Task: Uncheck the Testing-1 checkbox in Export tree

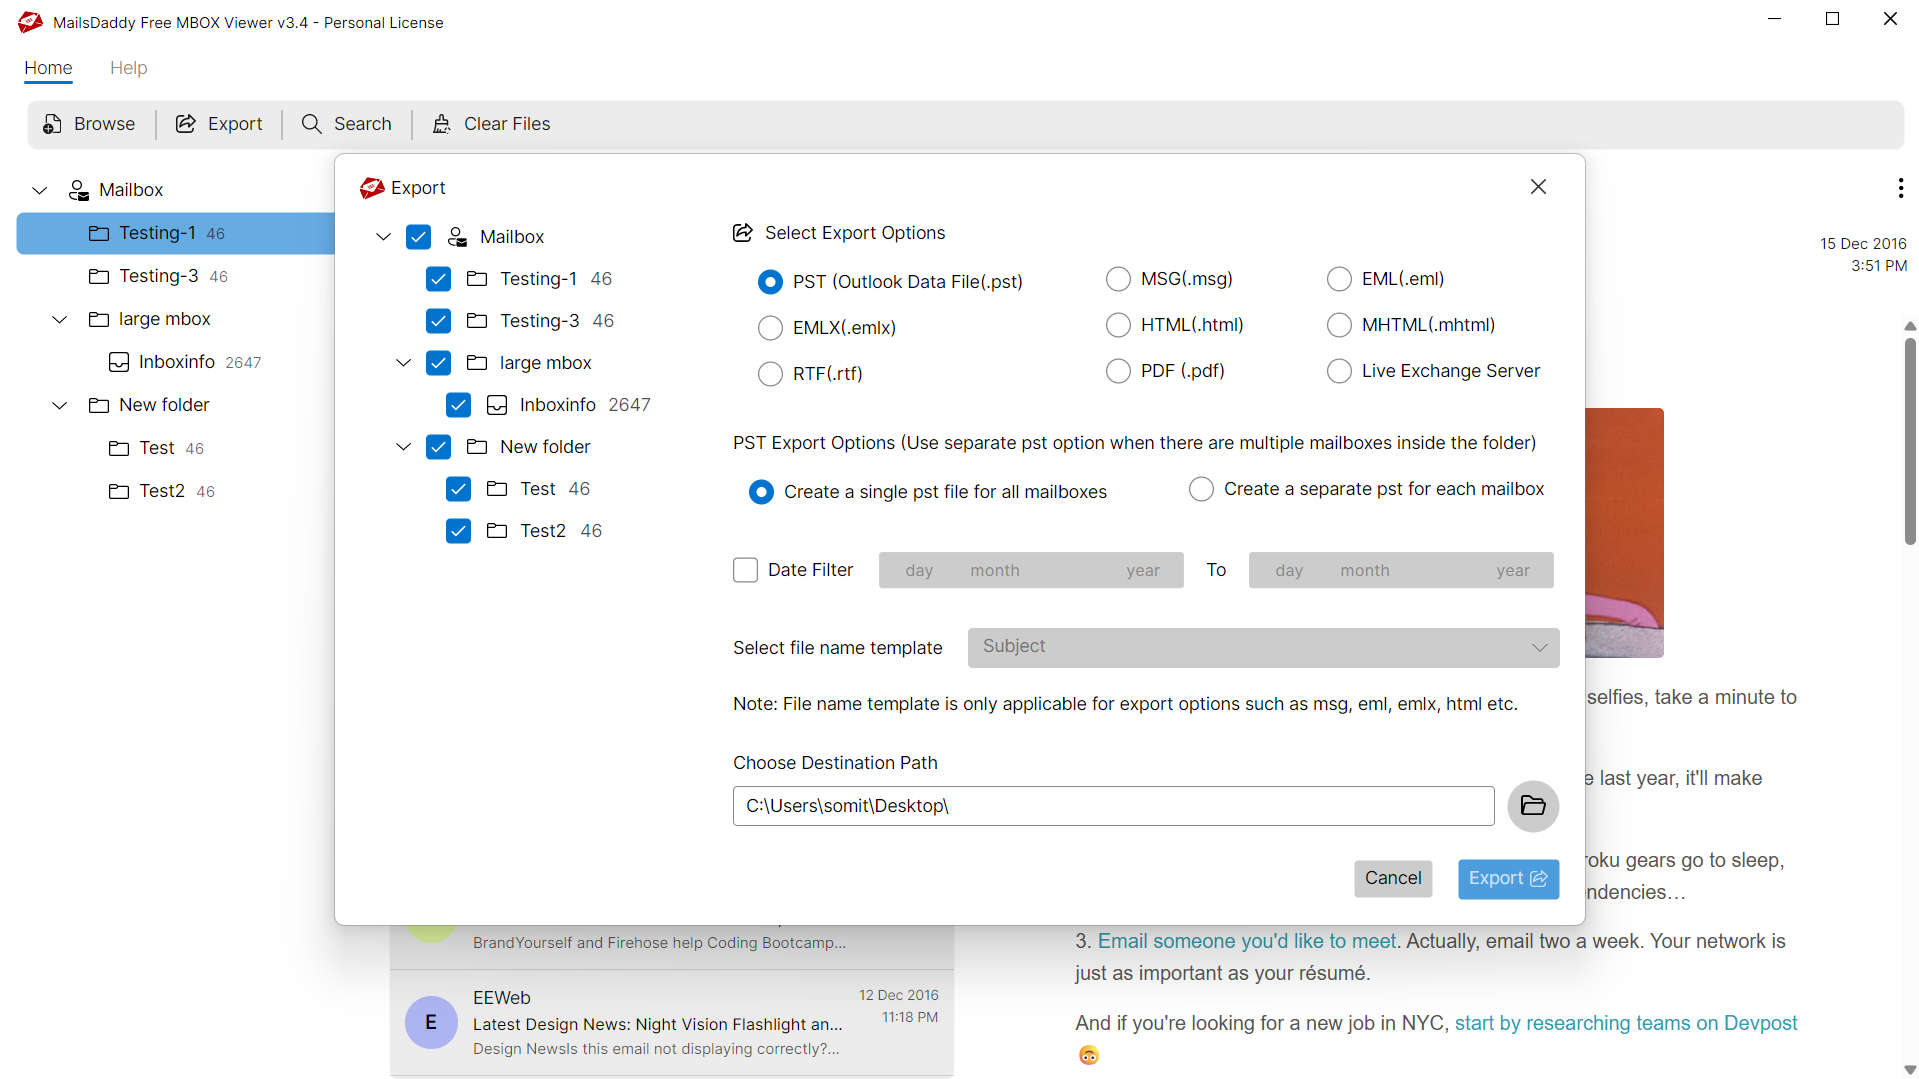Action: pos(438,279)
